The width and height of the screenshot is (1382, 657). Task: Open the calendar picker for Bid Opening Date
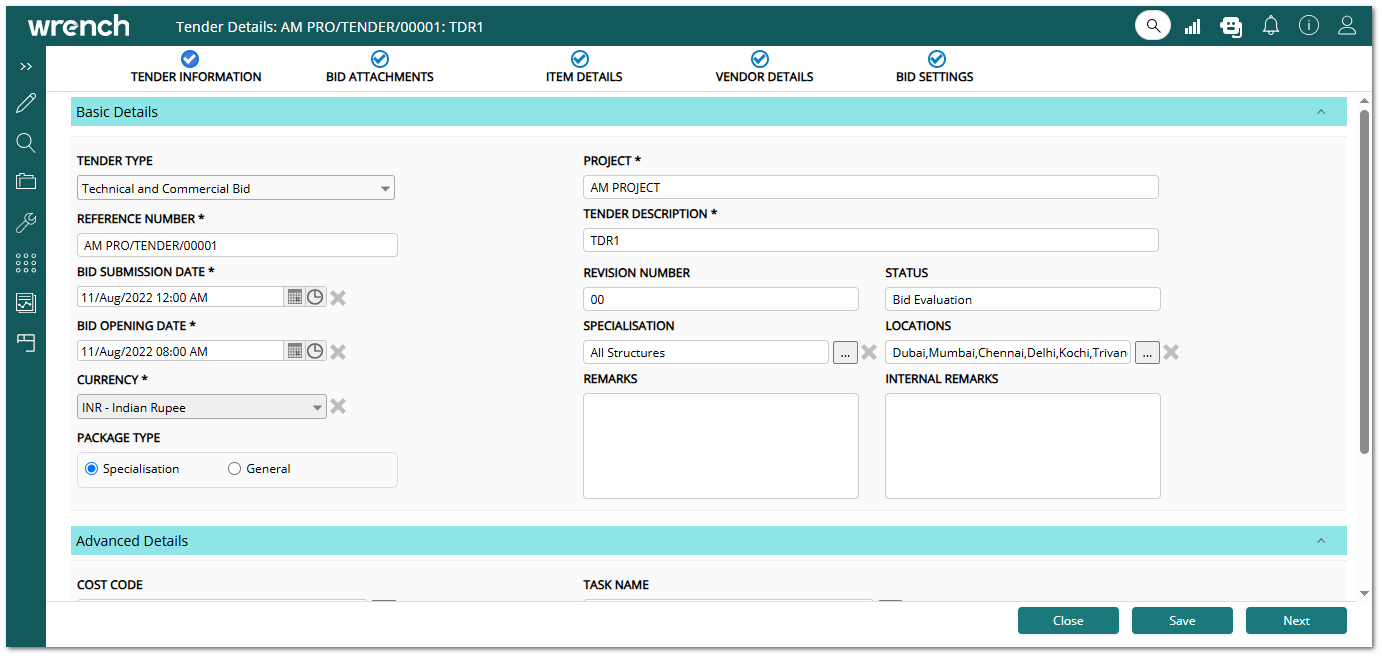pyautogui.click(x=295, y=351)
